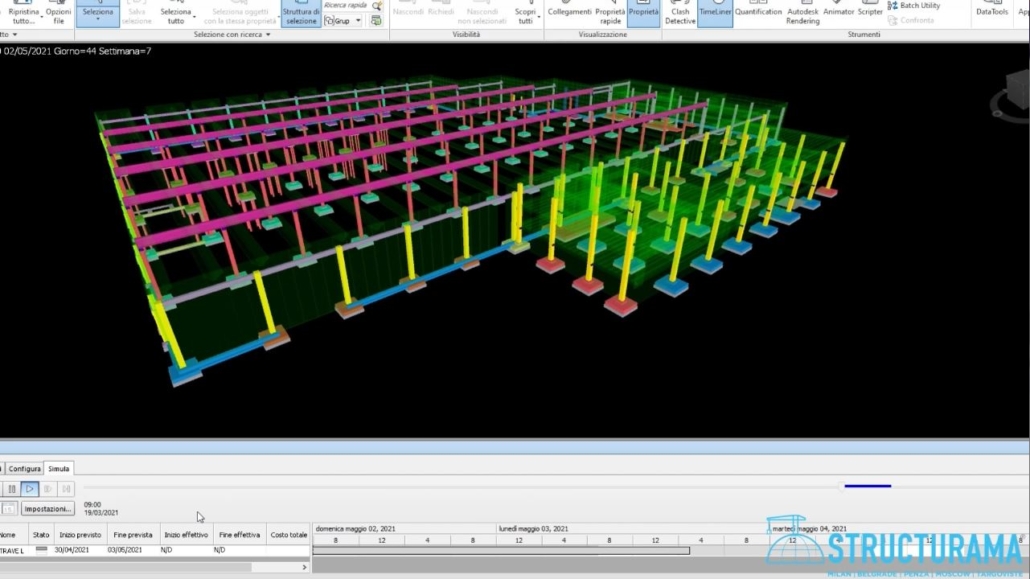The height and width of the screenshot is (579, 1030).
Task: Expand the Selezione con ricerca panel arrow
Action: [268, 34]
